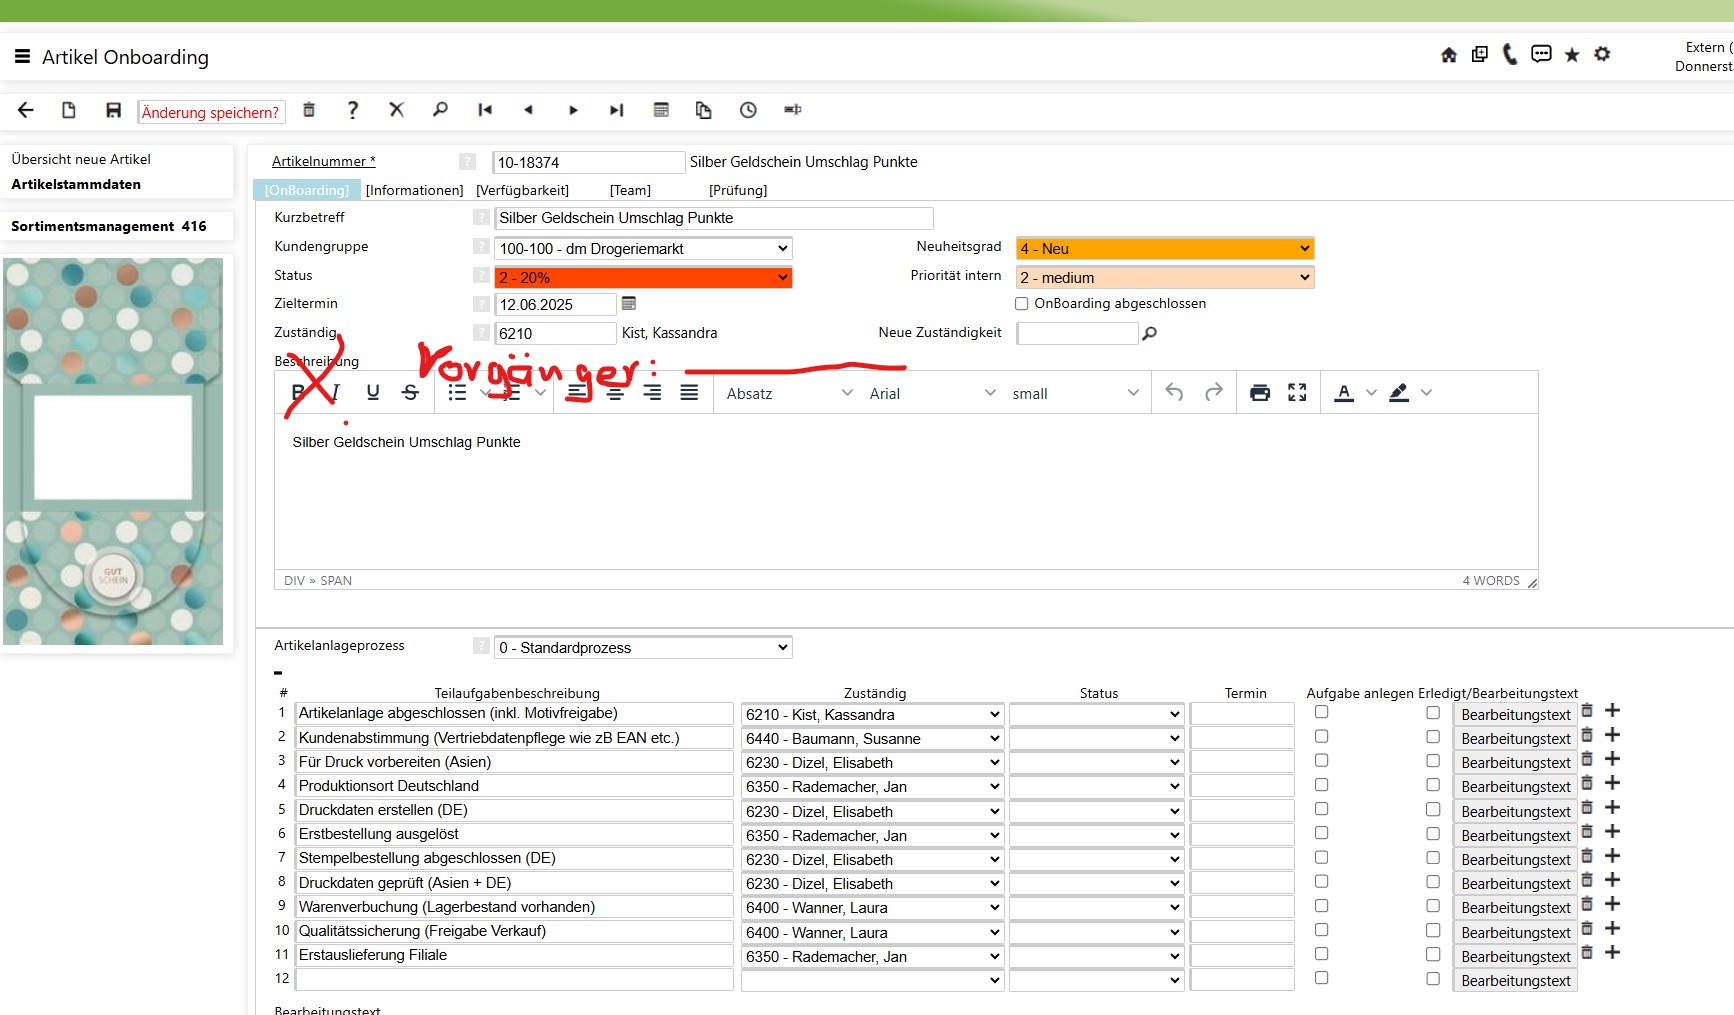Open the home icon in header

(x=1448, y=55)
